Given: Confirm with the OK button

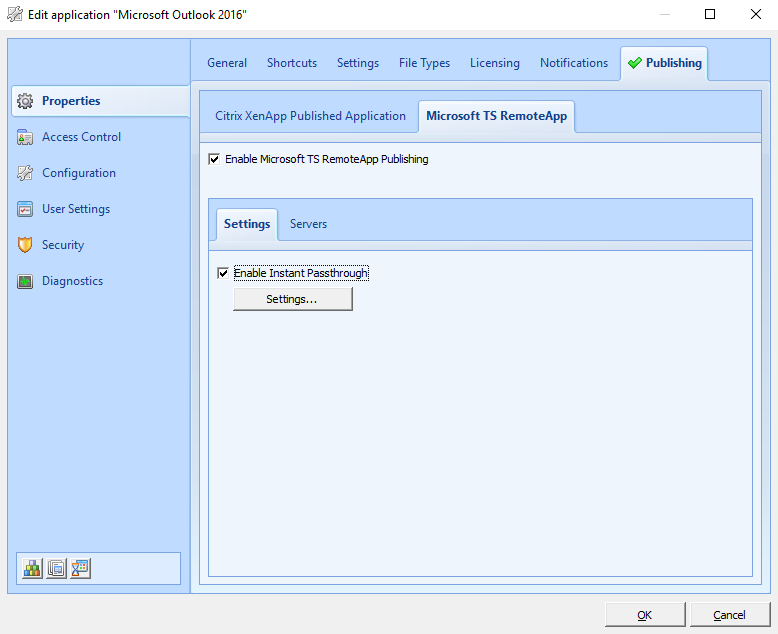Looking at the screenshot, I should 645,615.
